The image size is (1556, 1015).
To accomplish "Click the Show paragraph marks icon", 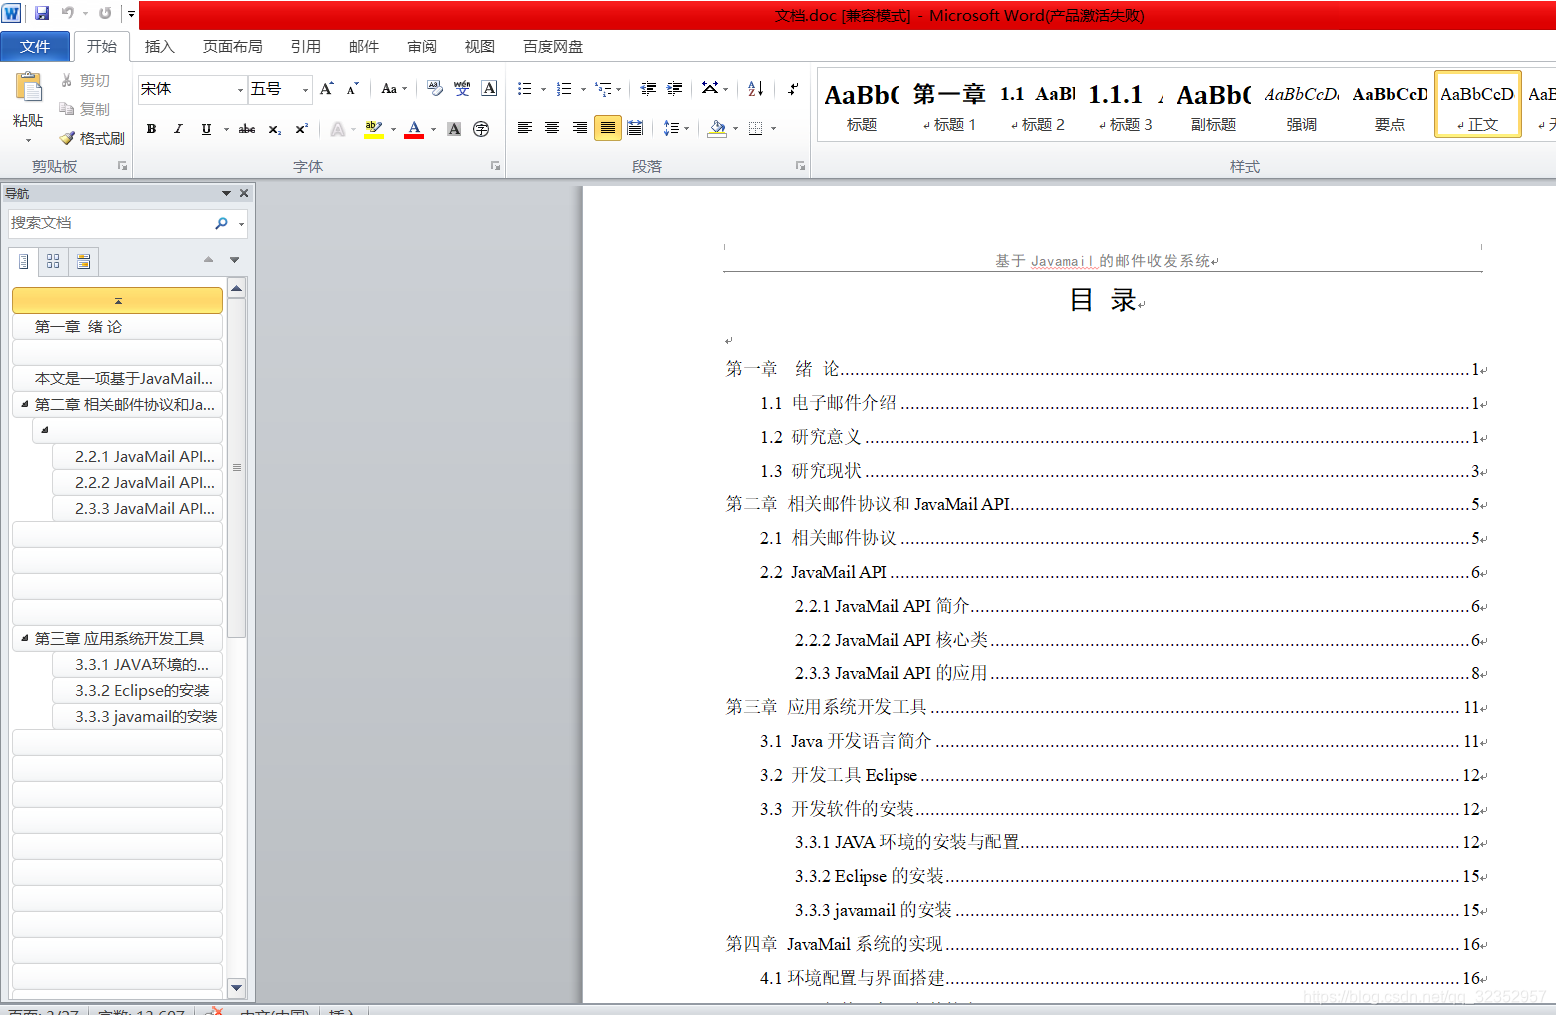I will [x=793, y=89].
